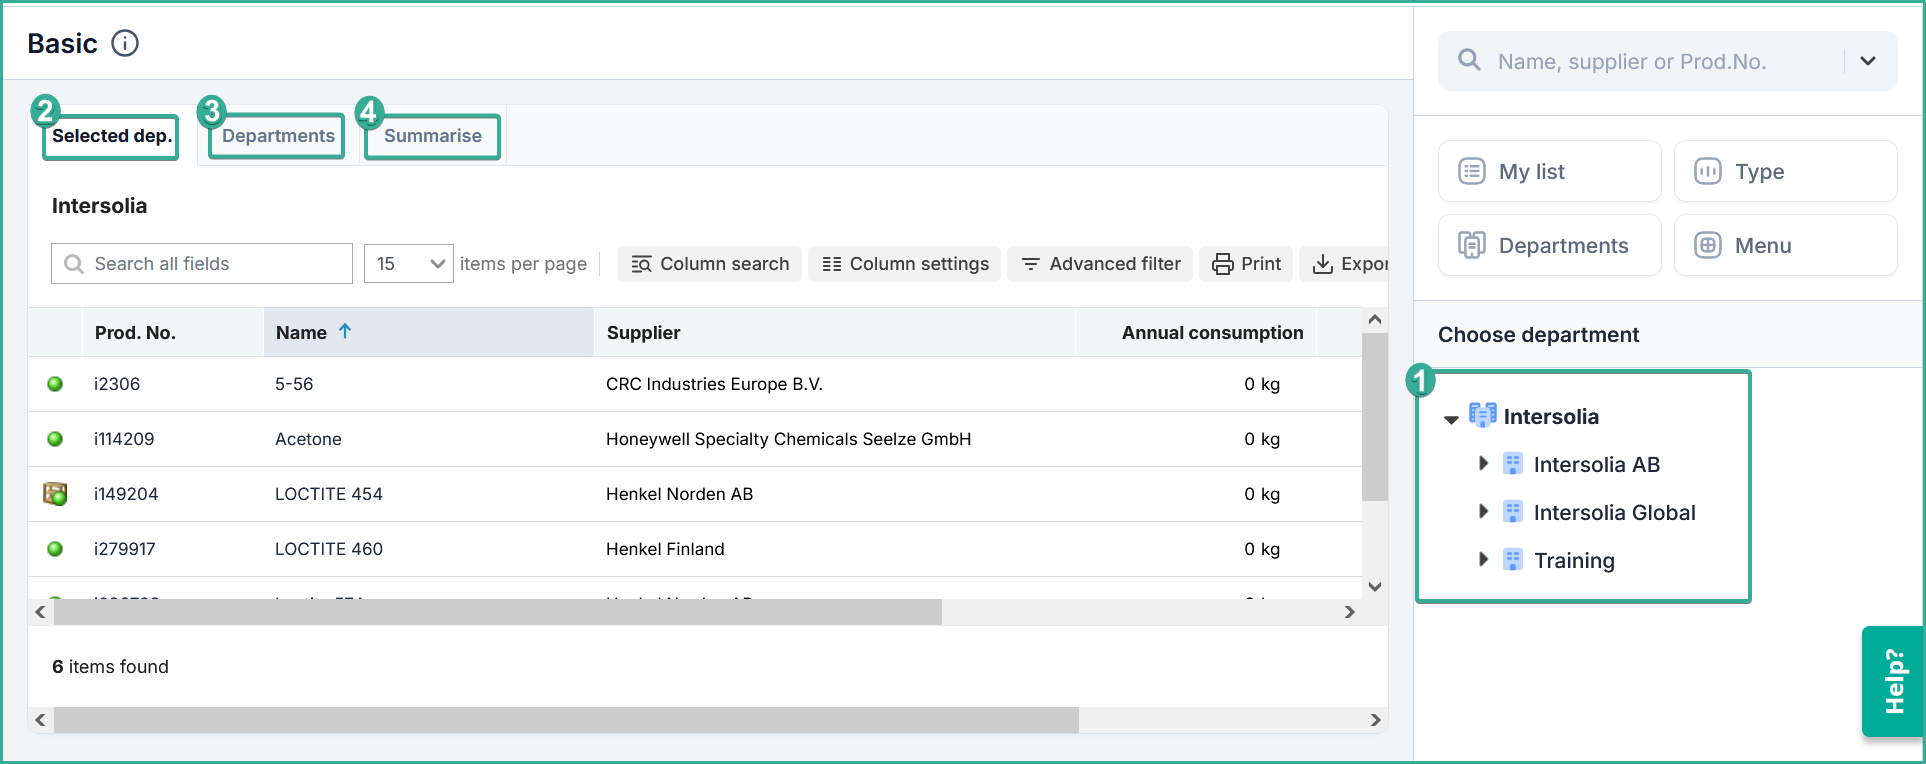This screenshot has height=764, width=1926.
Task: Click supplier Henkel Finland
Action: [665, 549]
